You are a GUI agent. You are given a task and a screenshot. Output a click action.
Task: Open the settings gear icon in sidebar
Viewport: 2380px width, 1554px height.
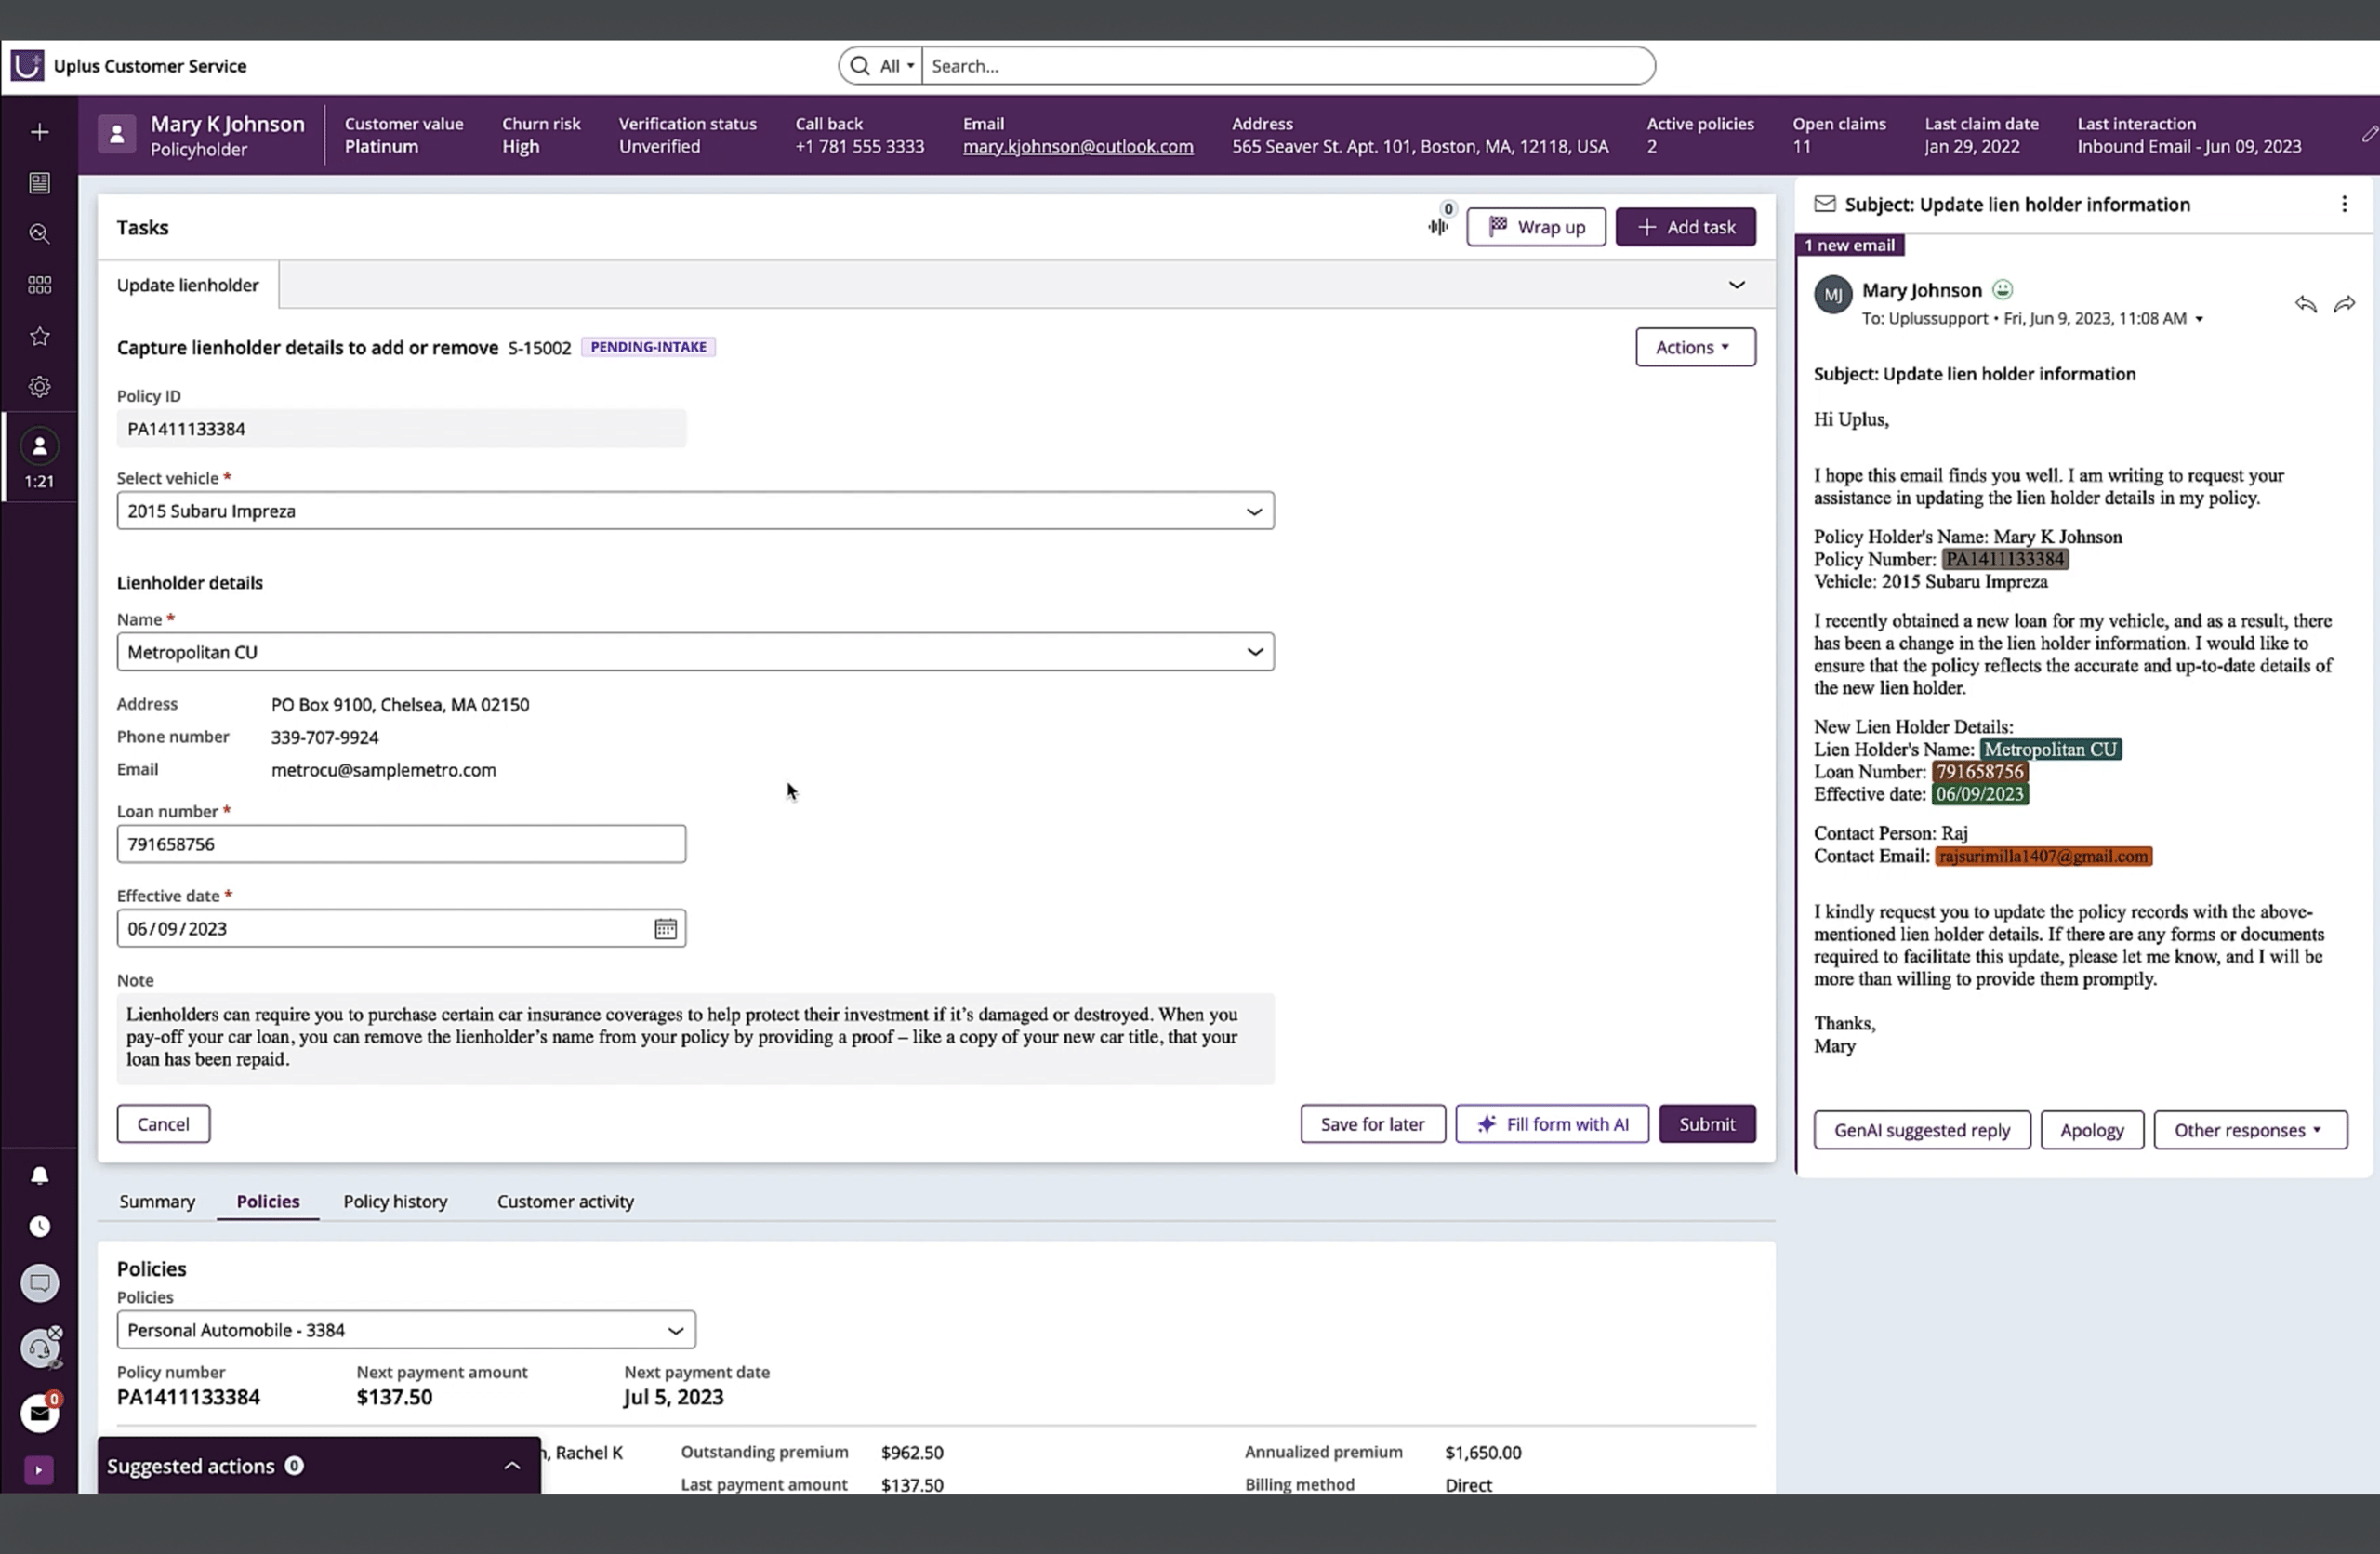tap(39, 387)
